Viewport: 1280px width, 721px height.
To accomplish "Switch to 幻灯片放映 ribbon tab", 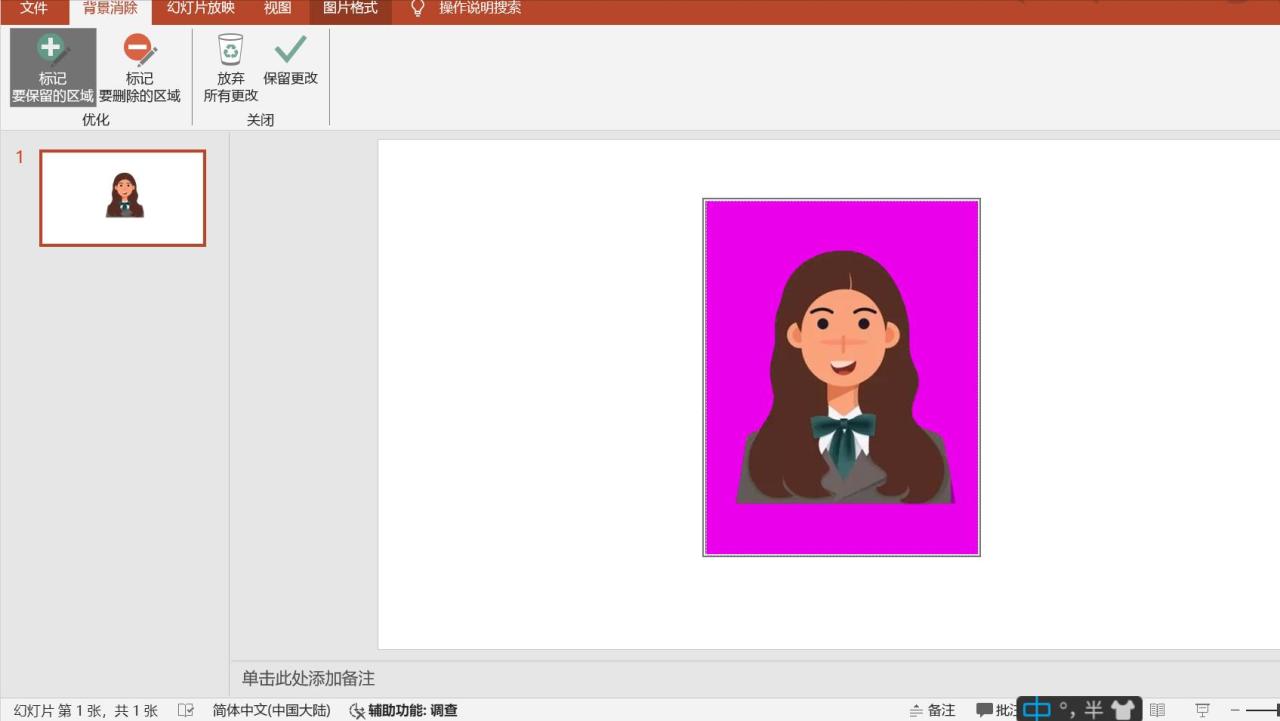I will [x=200, y=9].
